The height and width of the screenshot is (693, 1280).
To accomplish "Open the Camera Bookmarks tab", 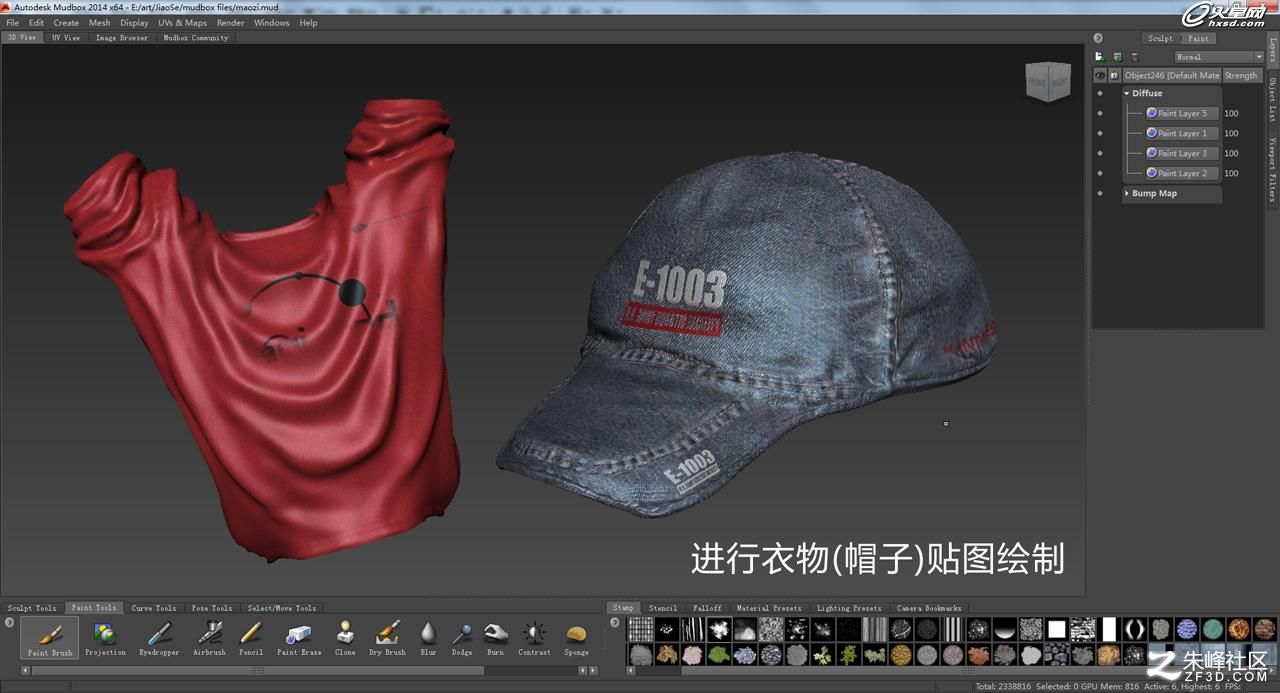I will pos(929,607).
